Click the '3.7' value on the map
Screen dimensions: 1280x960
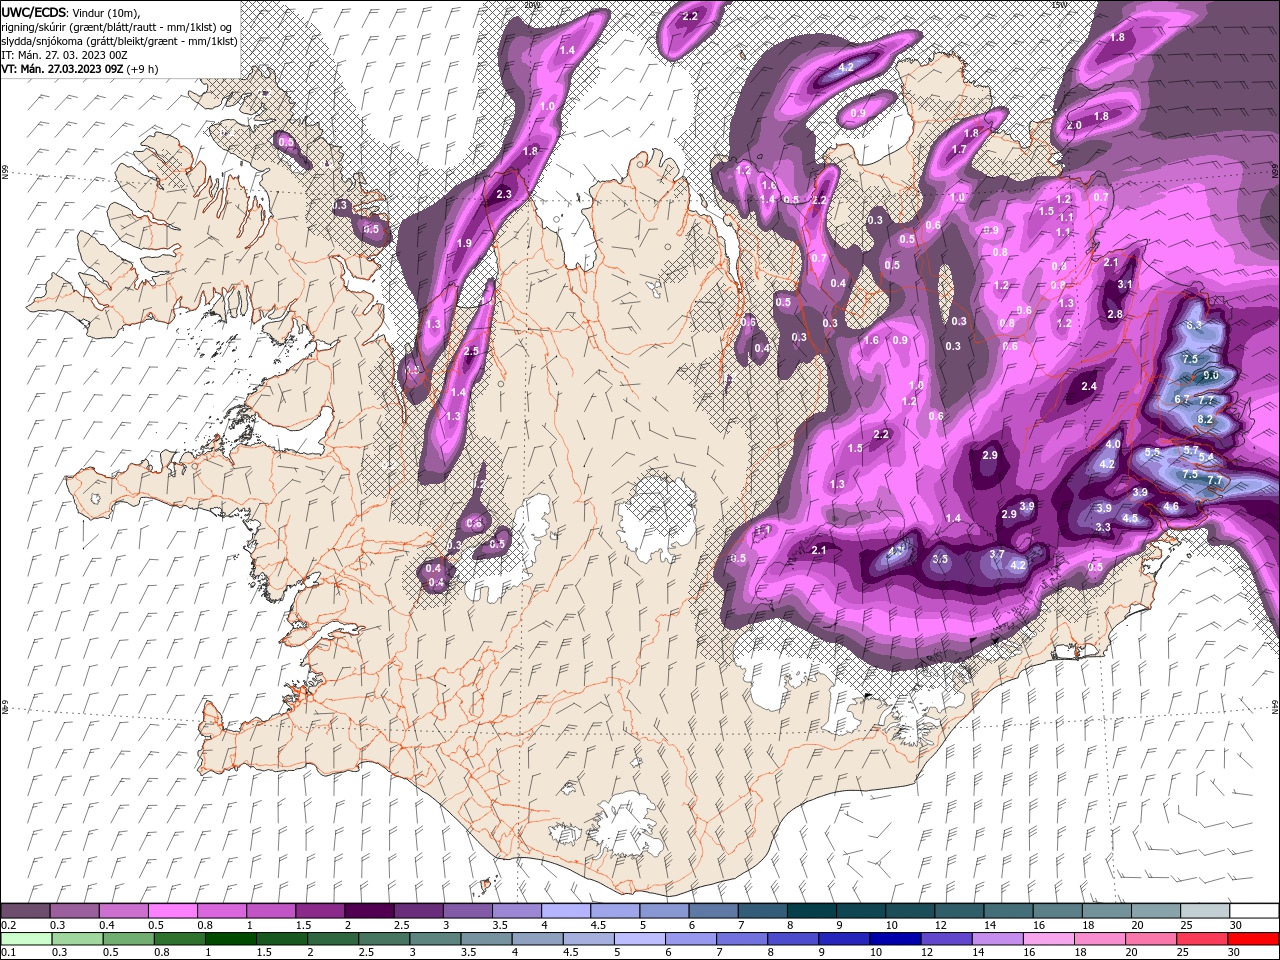point(997,554)
